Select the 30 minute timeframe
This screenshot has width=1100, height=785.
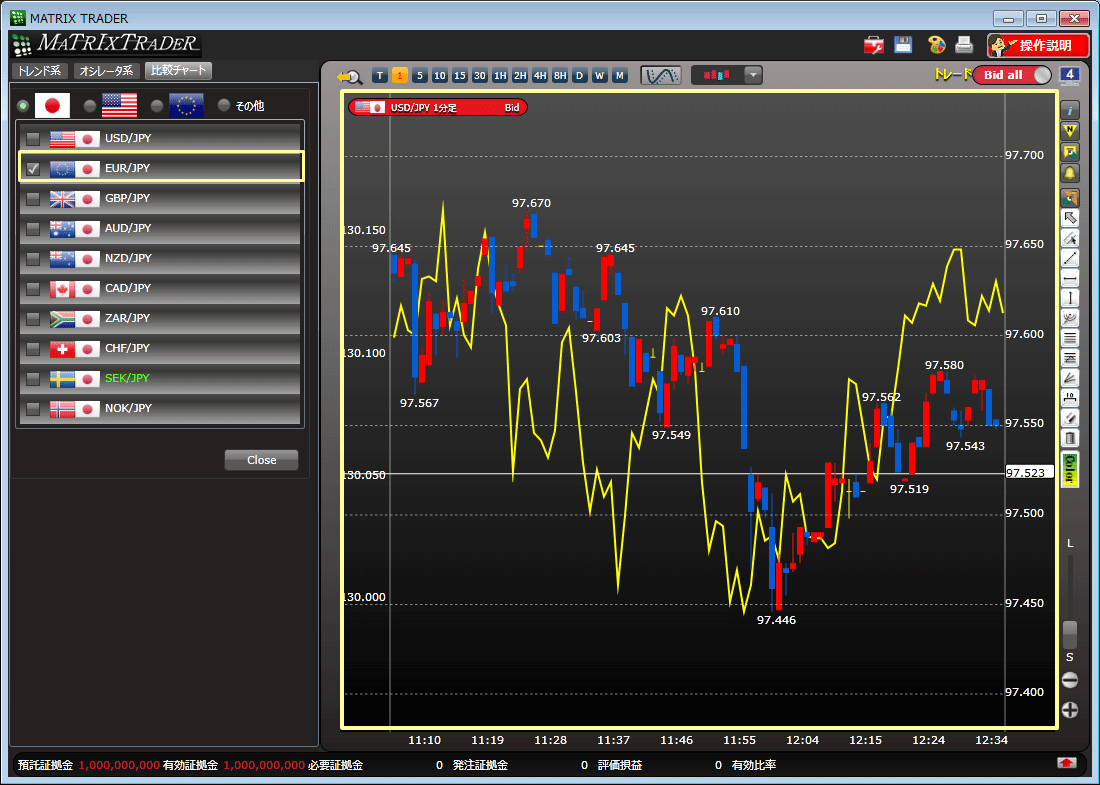pyautogui.click(x=480, y=76)
